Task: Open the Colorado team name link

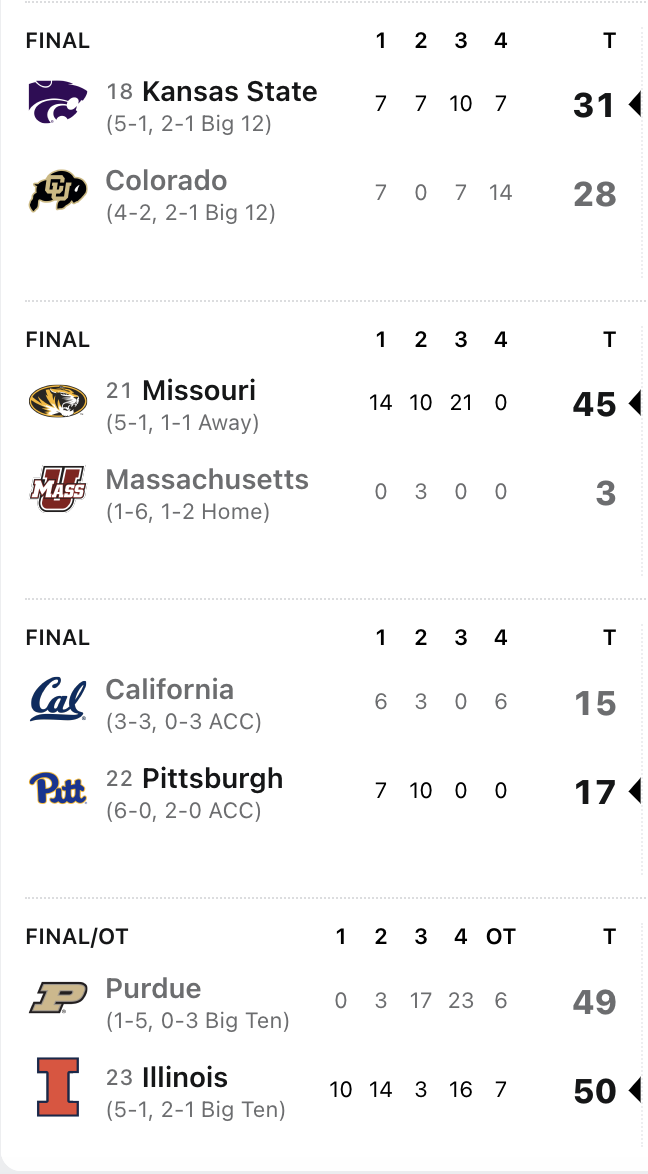Action: [x=166, y=181]
